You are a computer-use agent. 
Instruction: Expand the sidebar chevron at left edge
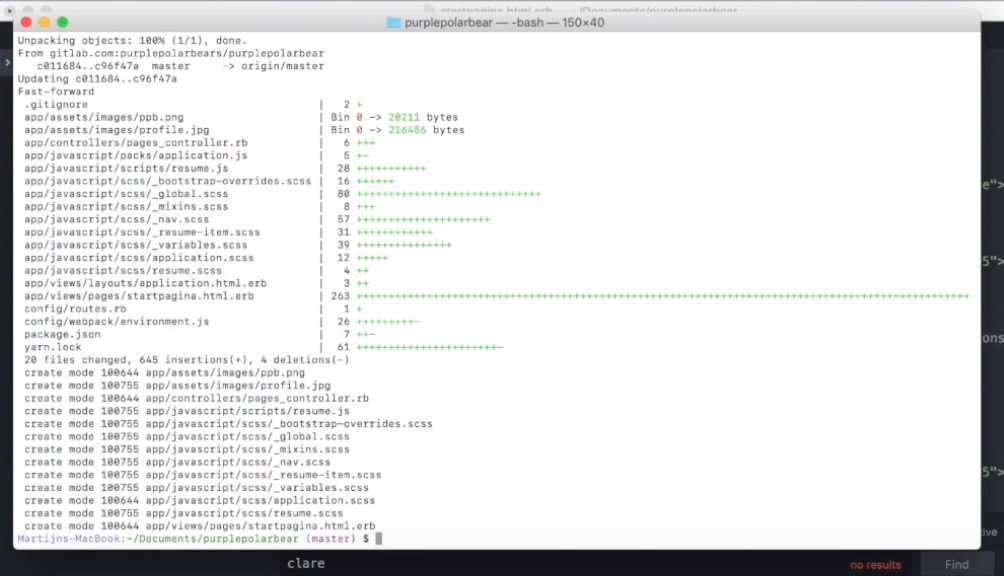pyautogui.click(x=7, y=63)
